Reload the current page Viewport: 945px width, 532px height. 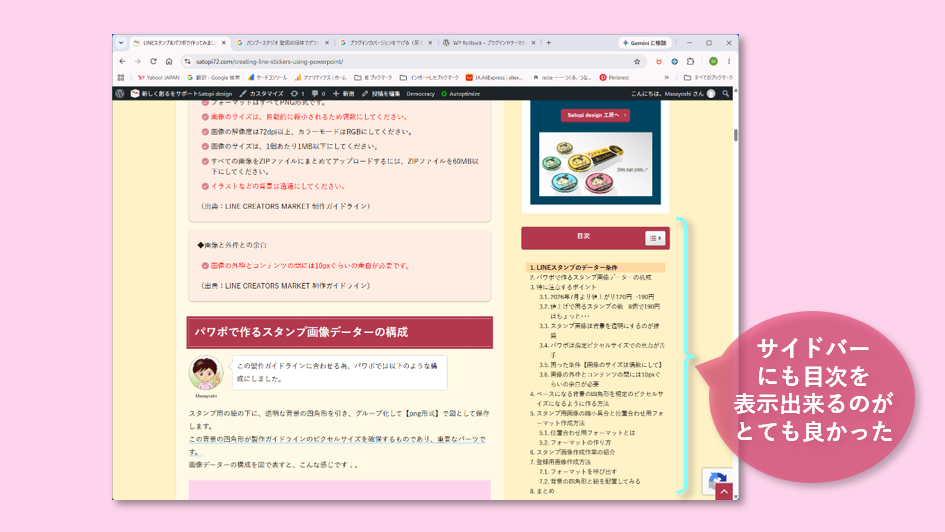pos(153,61)
